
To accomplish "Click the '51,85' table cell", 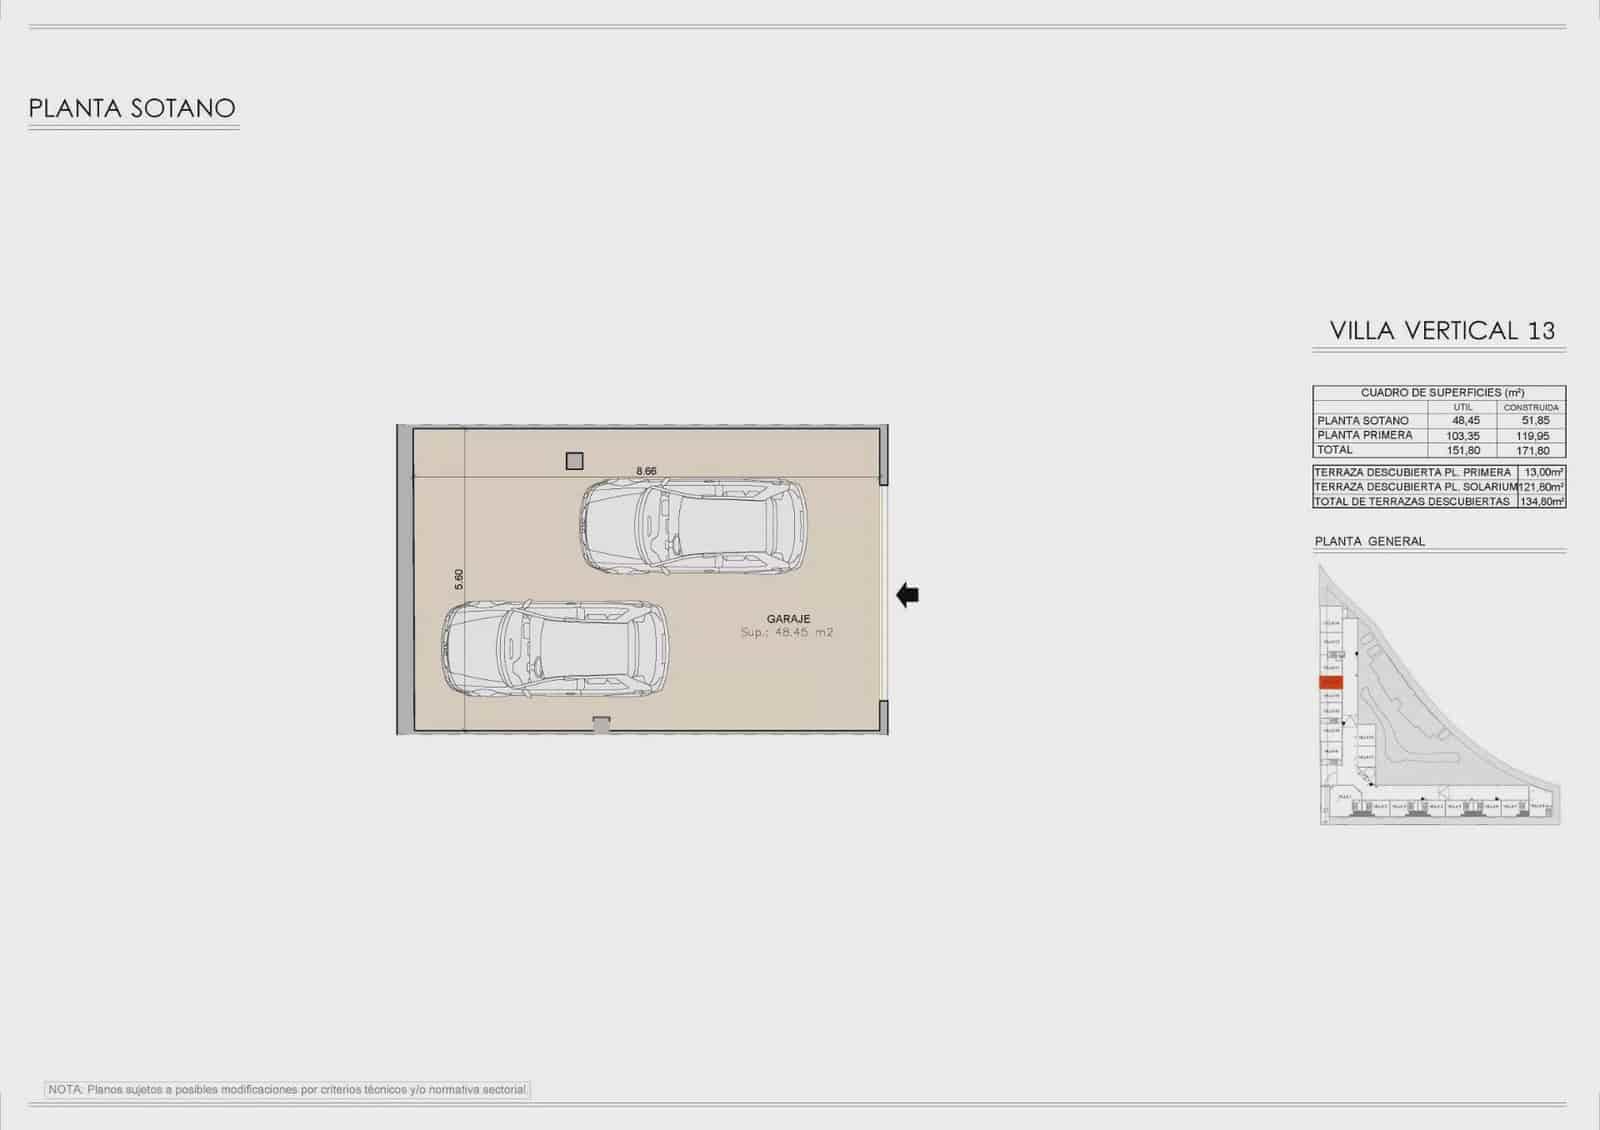I will (x=1534, y=421).
